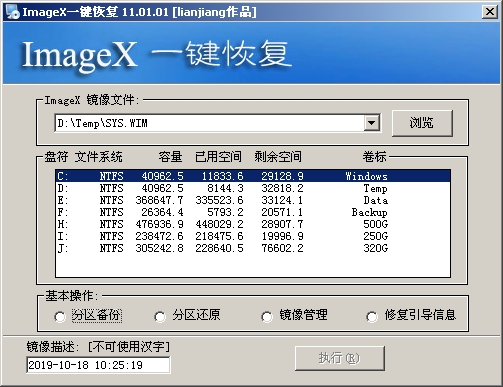Close the ImageX window
This screenshot has height=387, width=503.
(490, 12)
